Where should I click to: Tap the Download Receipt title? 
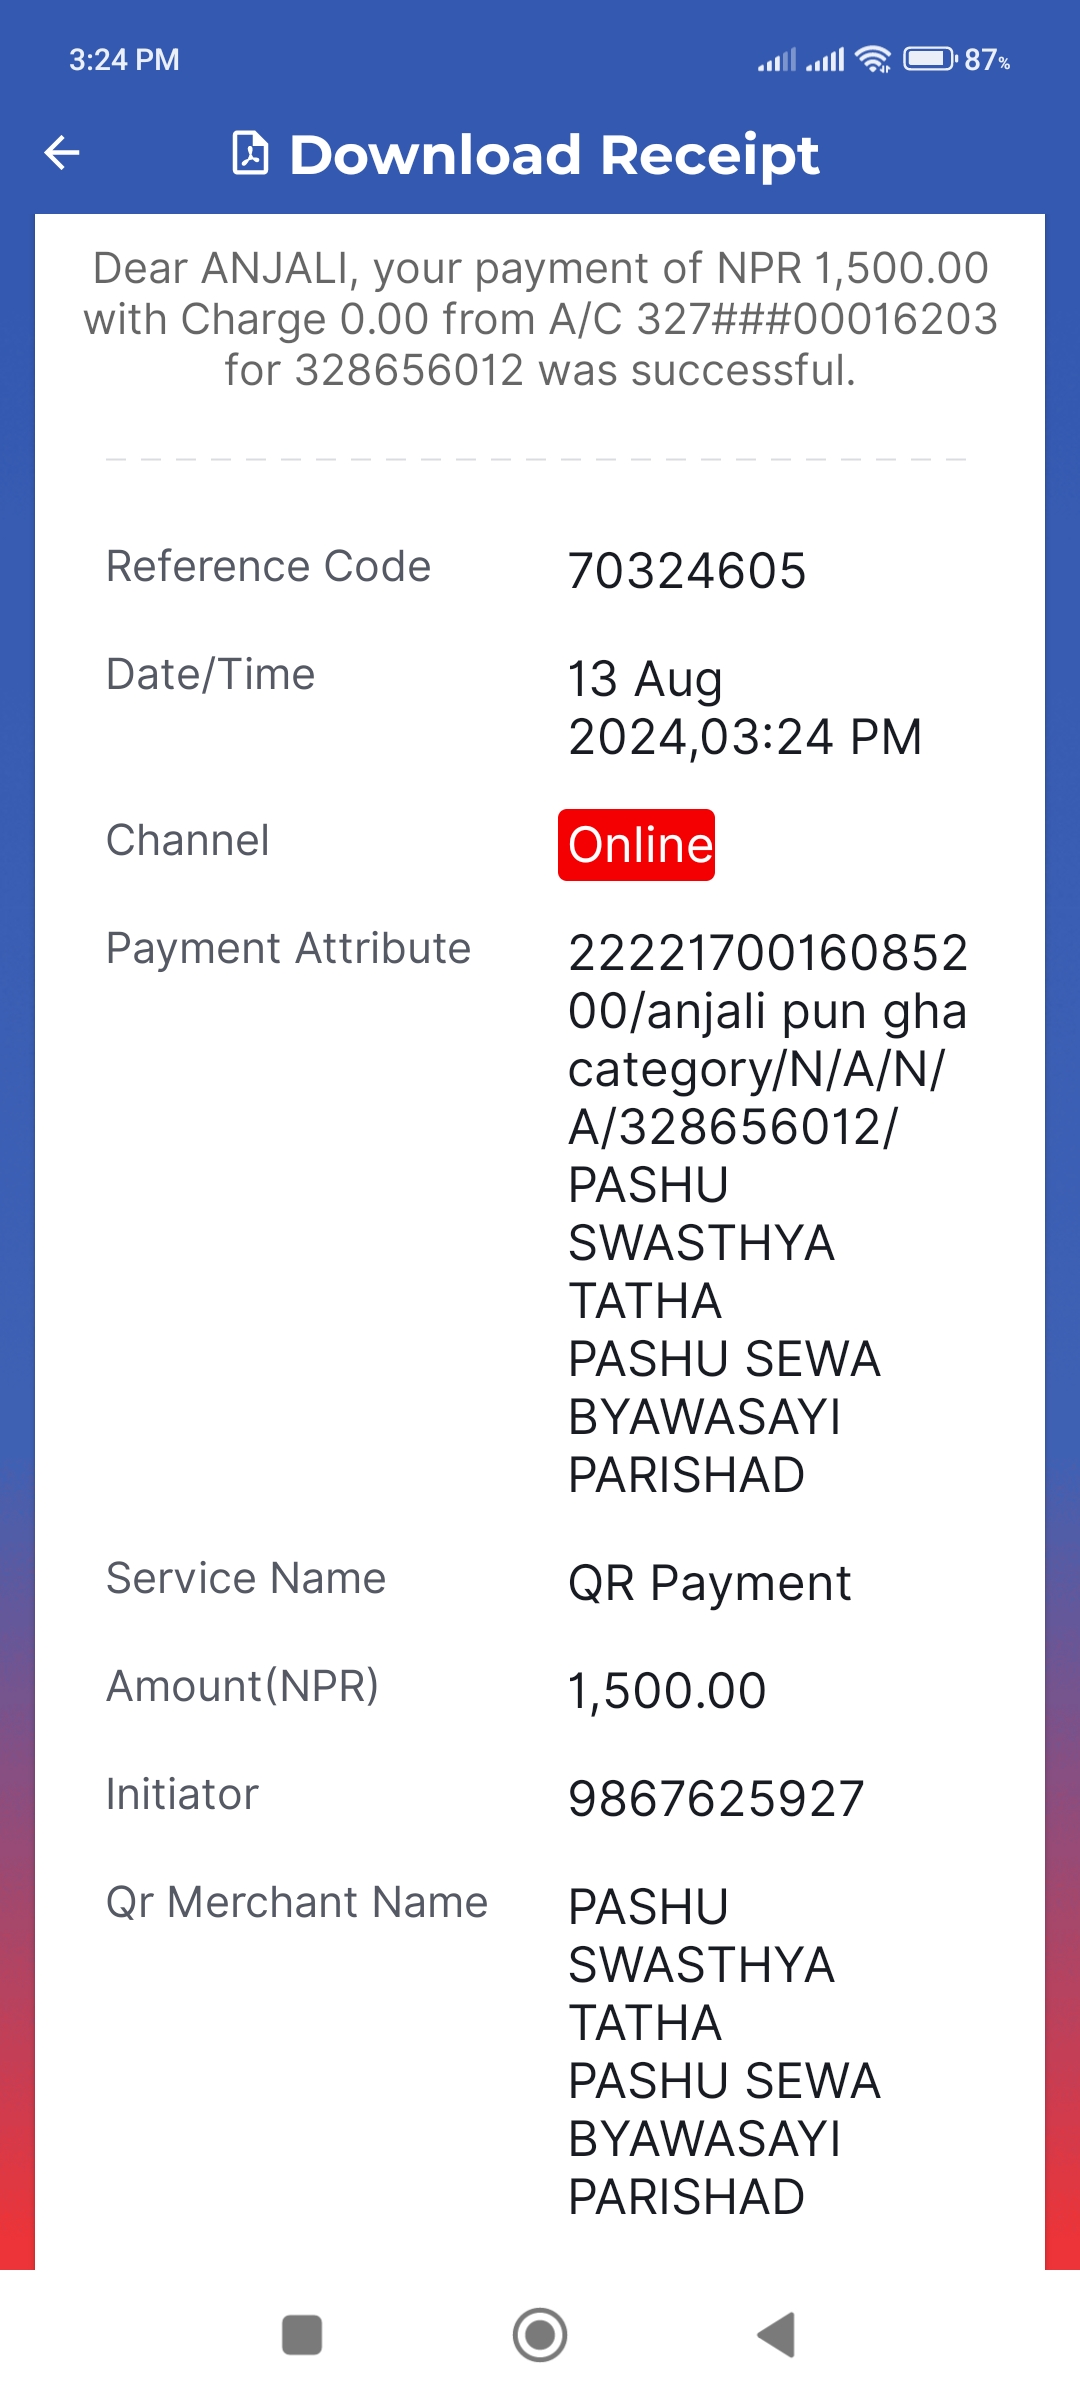coord(554,155)
